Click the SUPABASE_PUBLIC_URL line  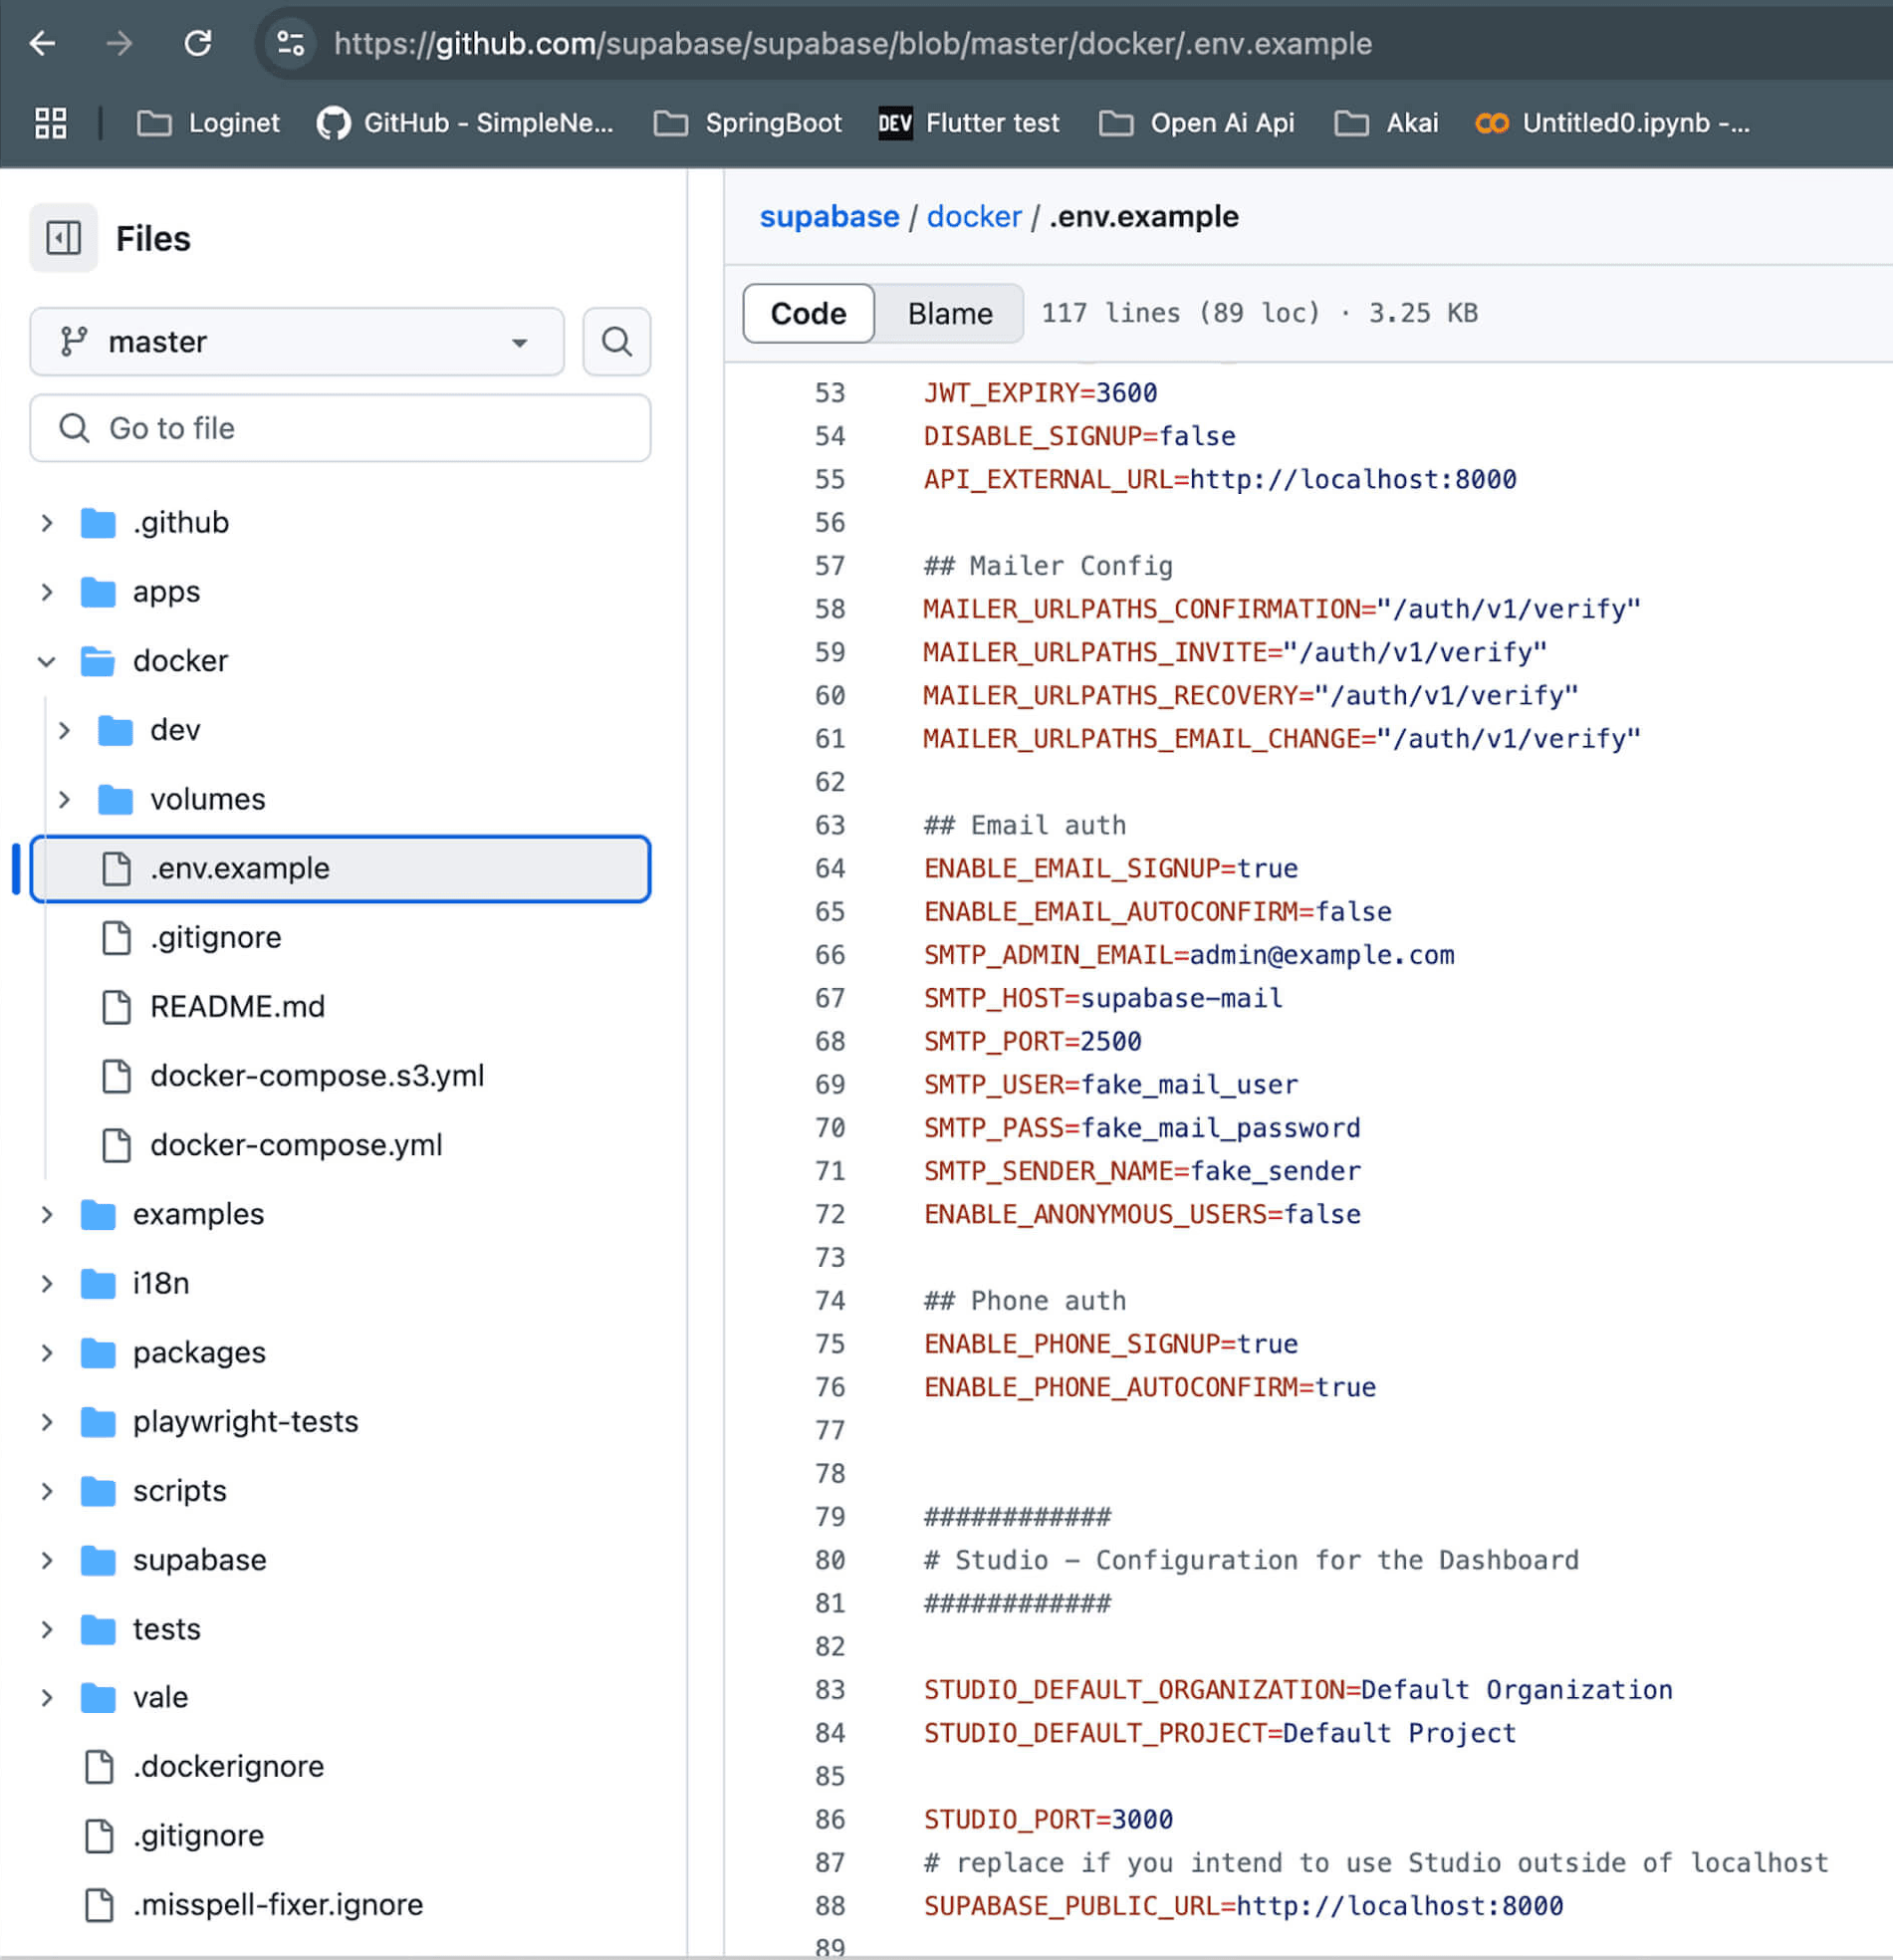tap(1243, 1906)
